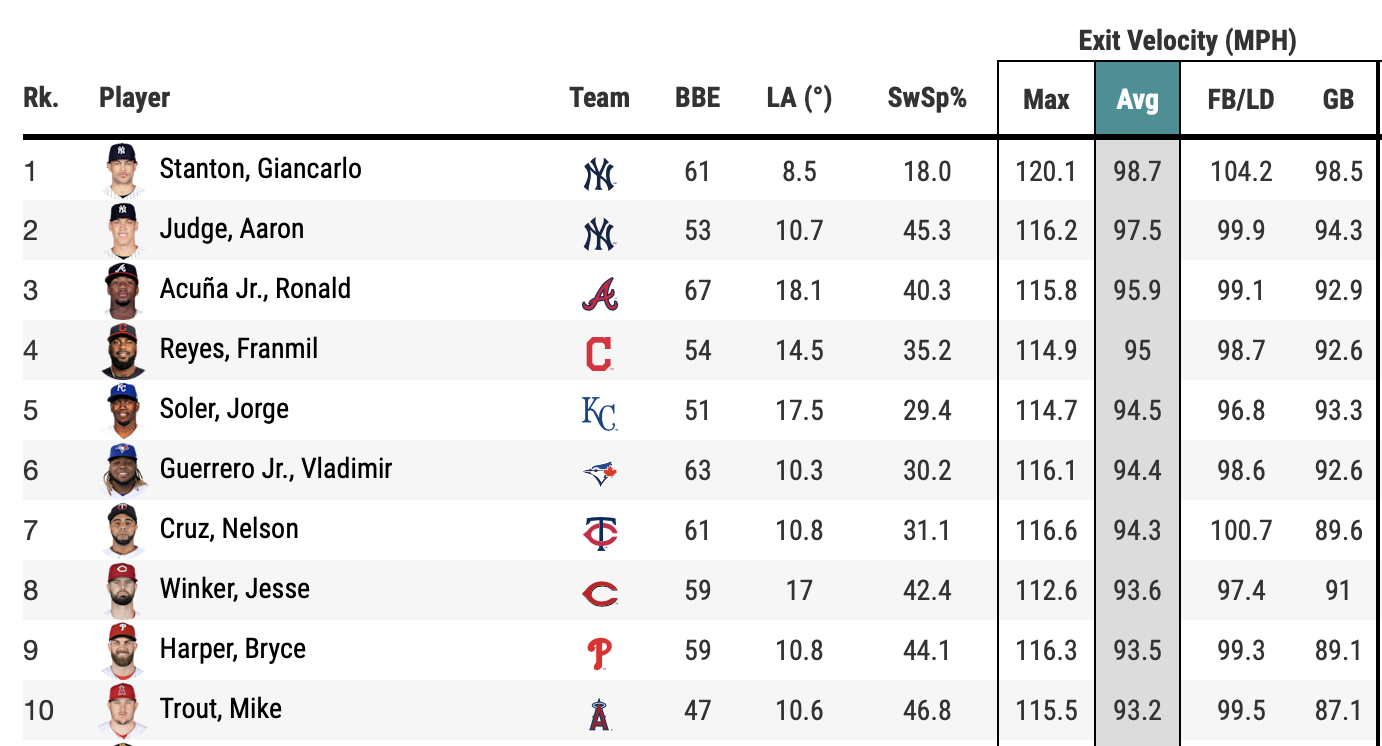Click Mike Trout's headshot thumbnail
The image size is (1382, 746).
click(123, 712)
